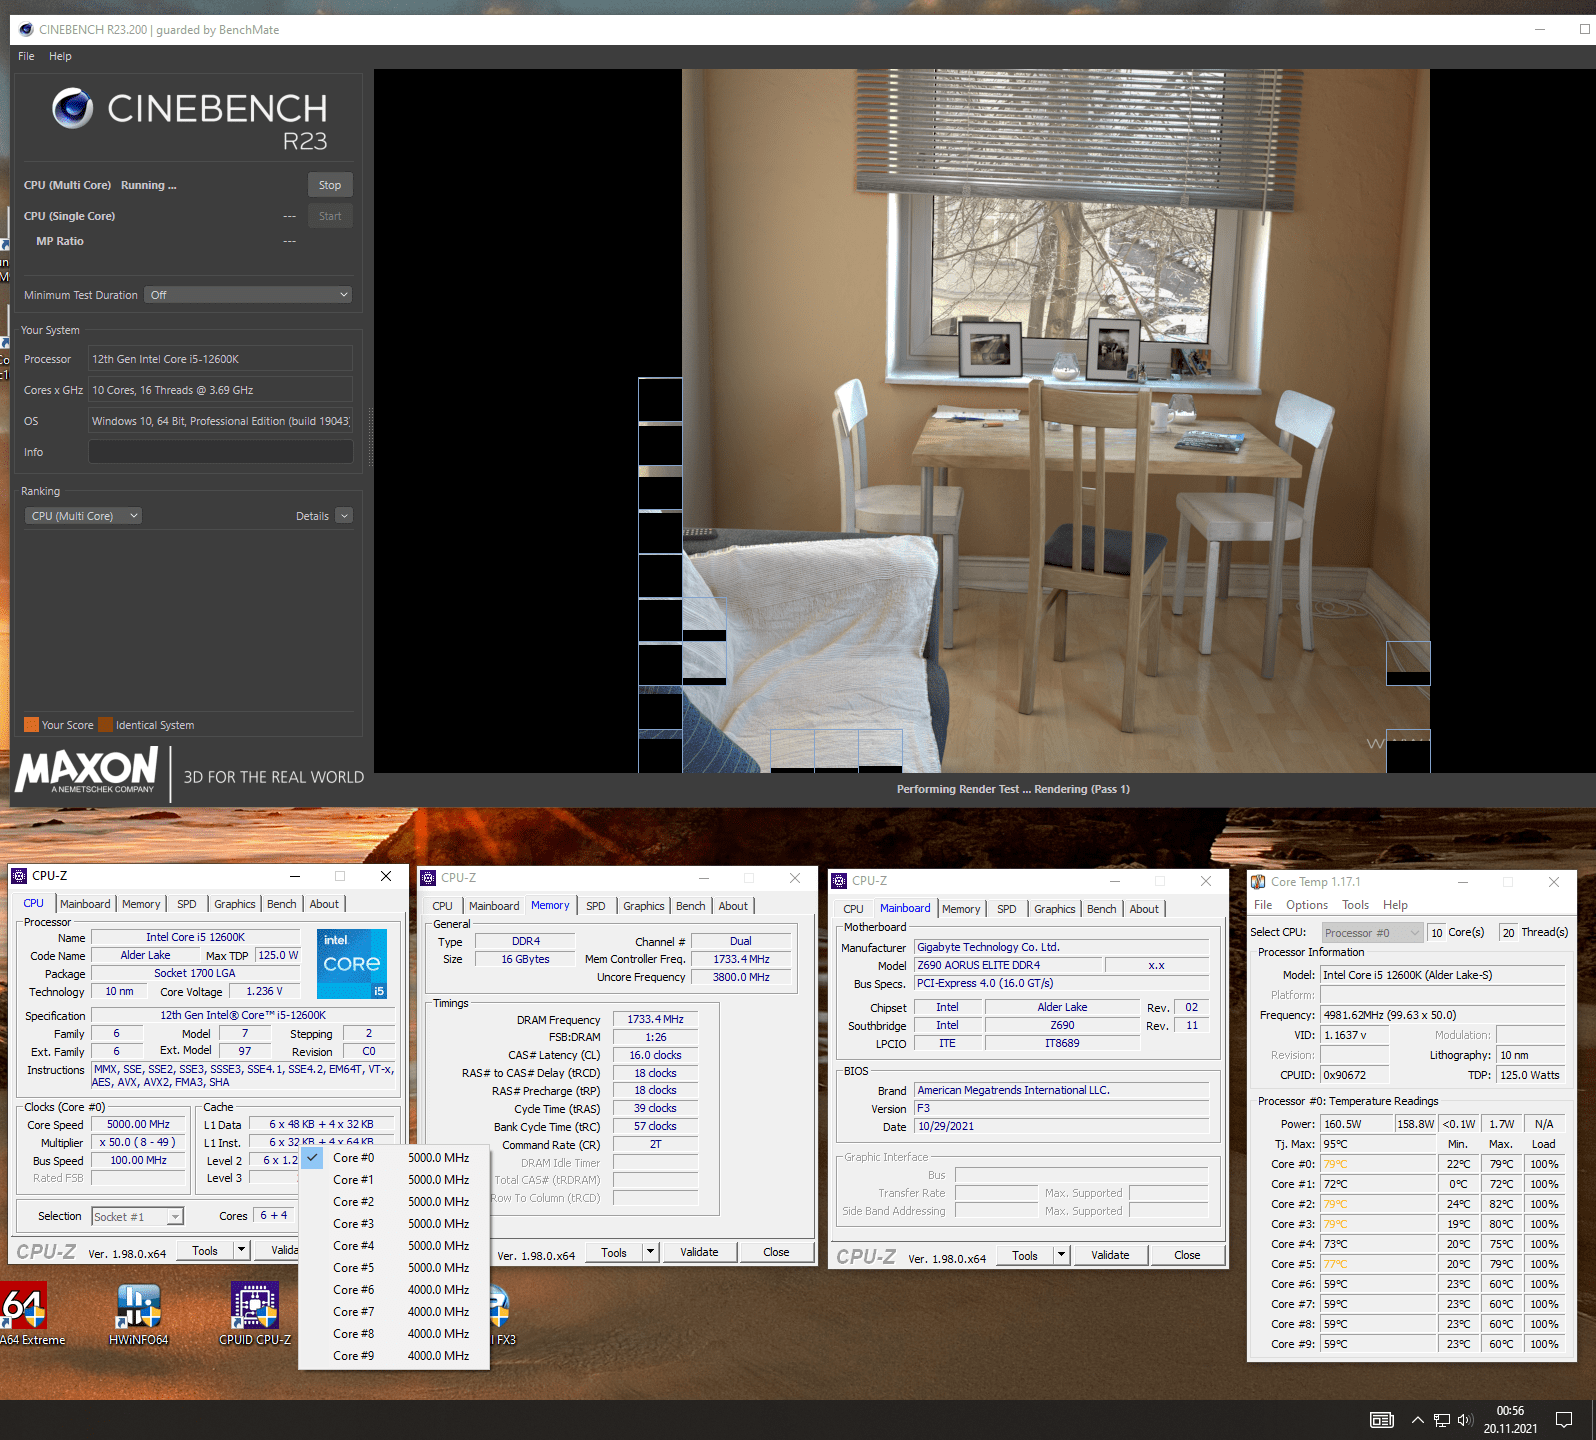
Task: Open the Action Center notifications icon
Action: [1564, 1420]
